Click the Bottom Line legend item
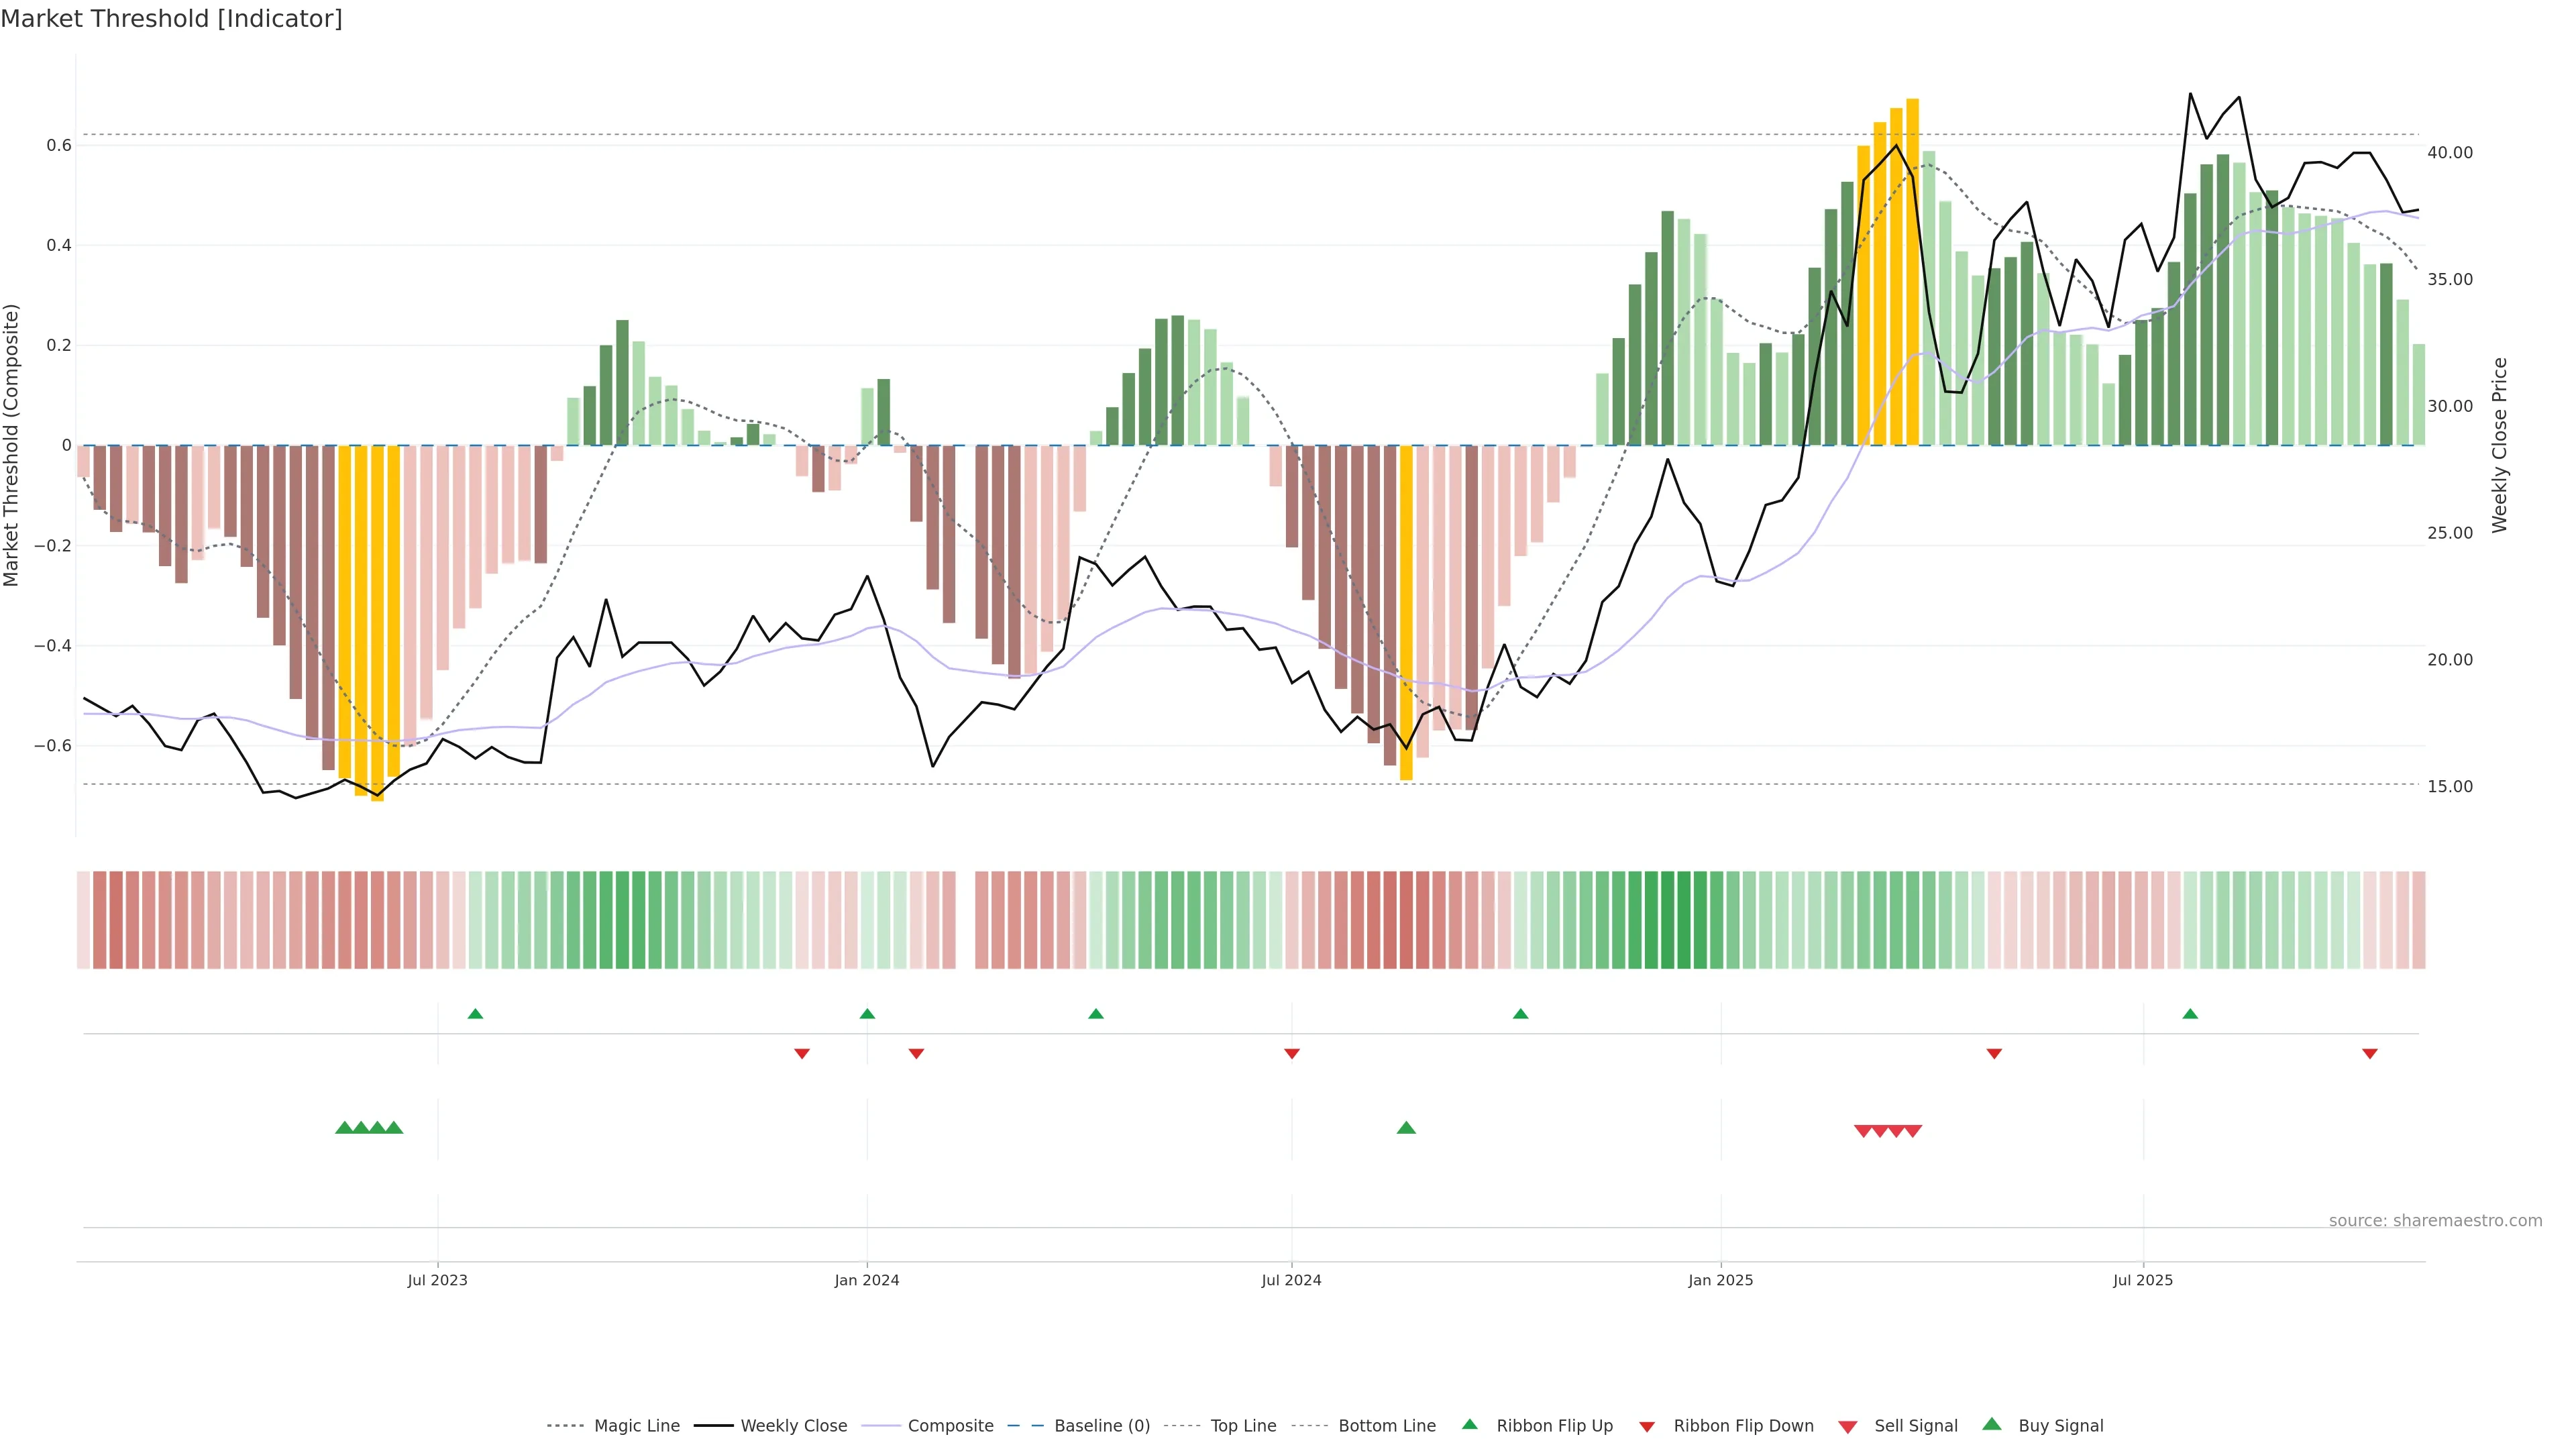This screenshot has width=2576, height=1449. click(x=1386, y=1426)
